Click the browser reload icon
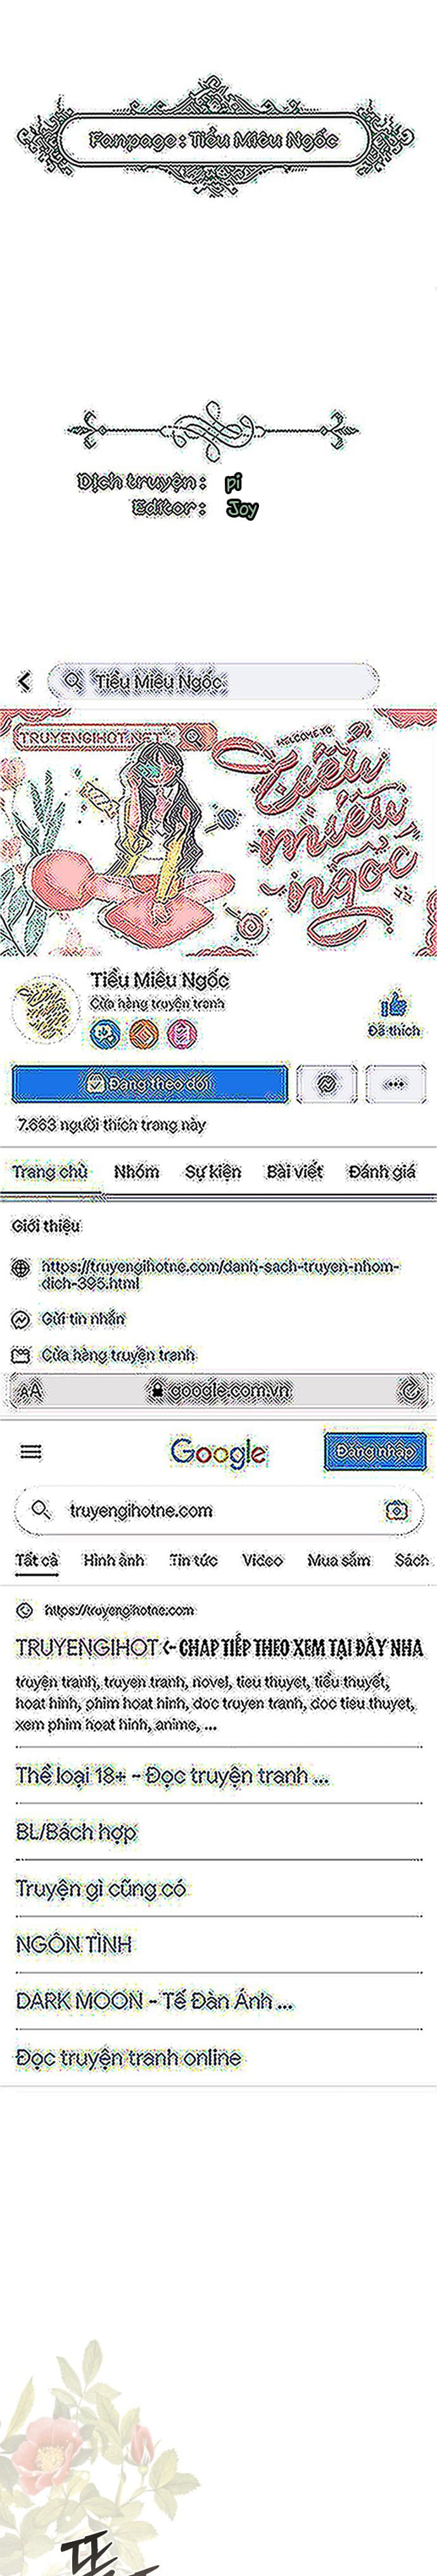 tap(410, 1389)
